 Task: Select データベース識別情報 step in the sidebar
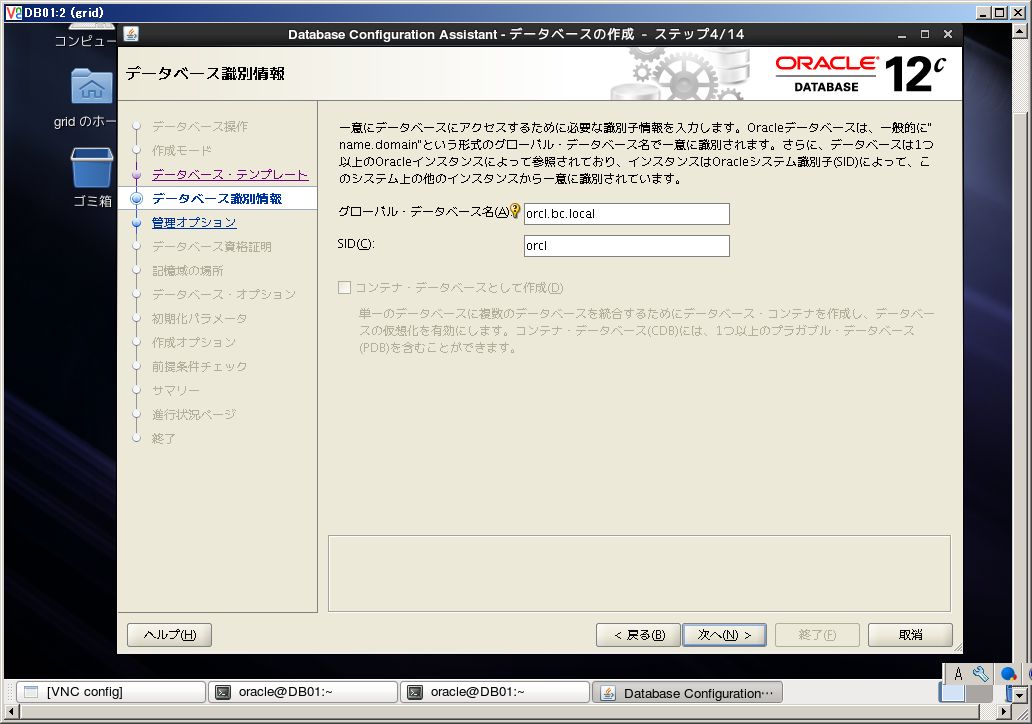[x=217, y=199]
